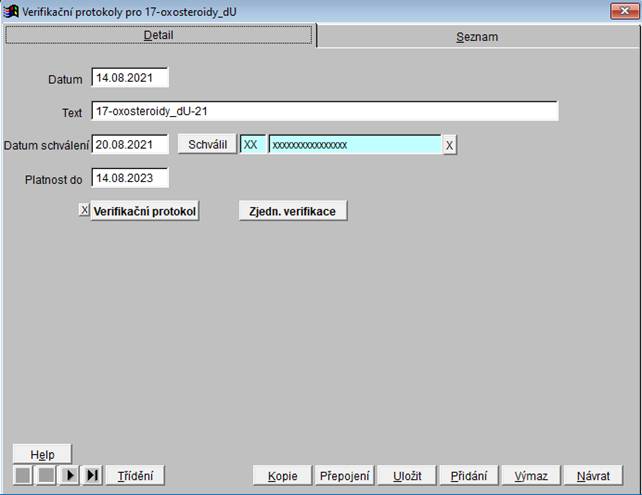Jump to the last record arrow
This screenshot has width=642, height=495.
[x=92, y=476]
